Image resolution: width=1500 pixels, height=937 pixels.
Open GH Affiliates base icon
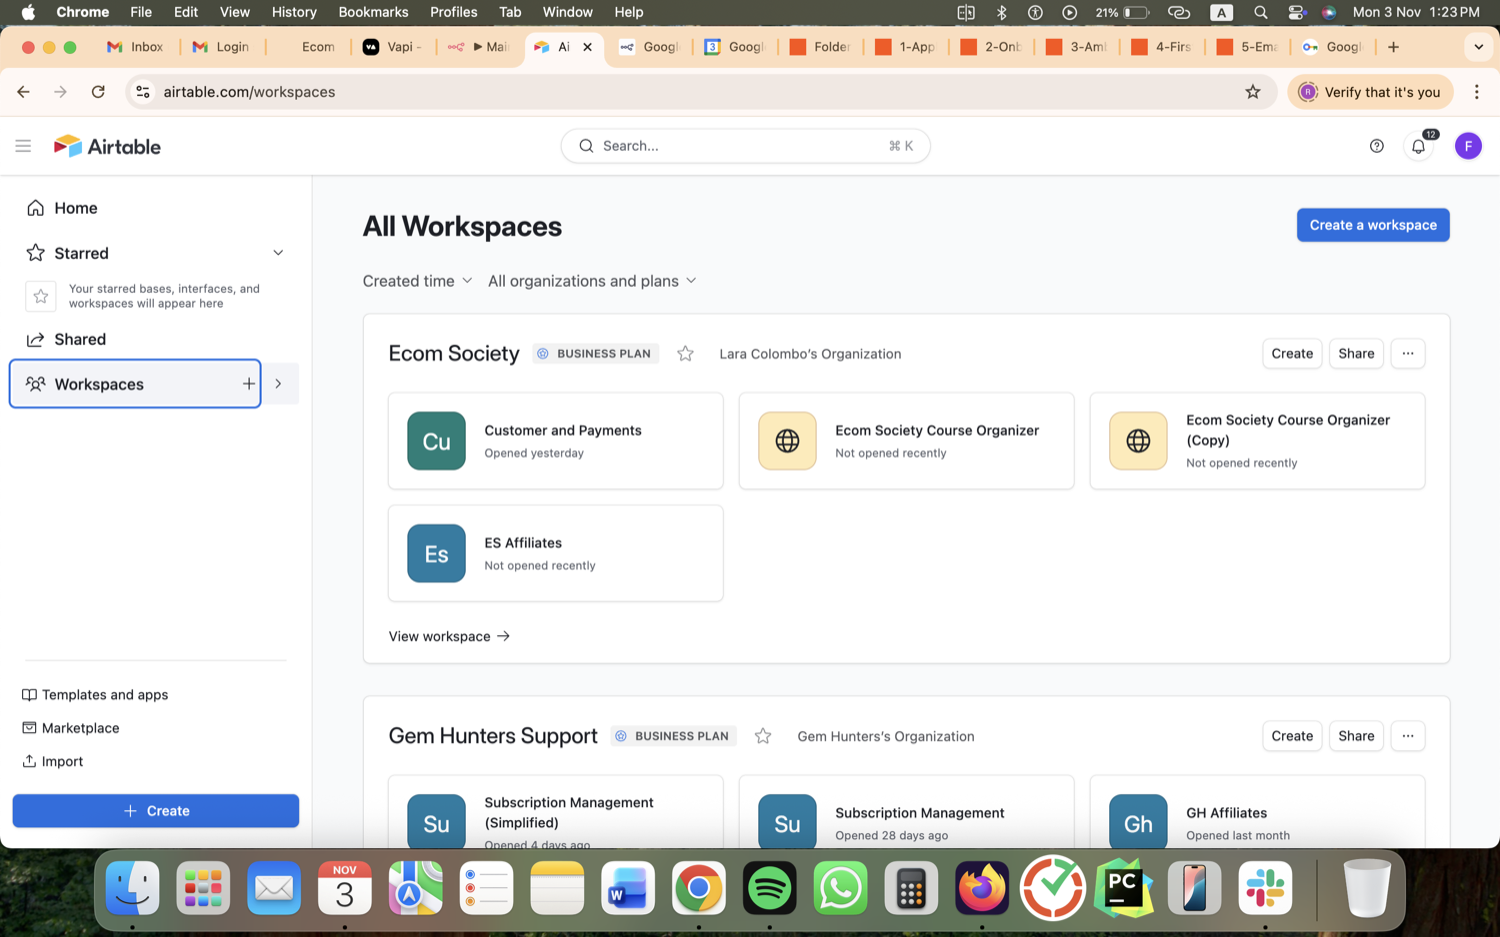pyautogui.click(x=1138, y=822)
